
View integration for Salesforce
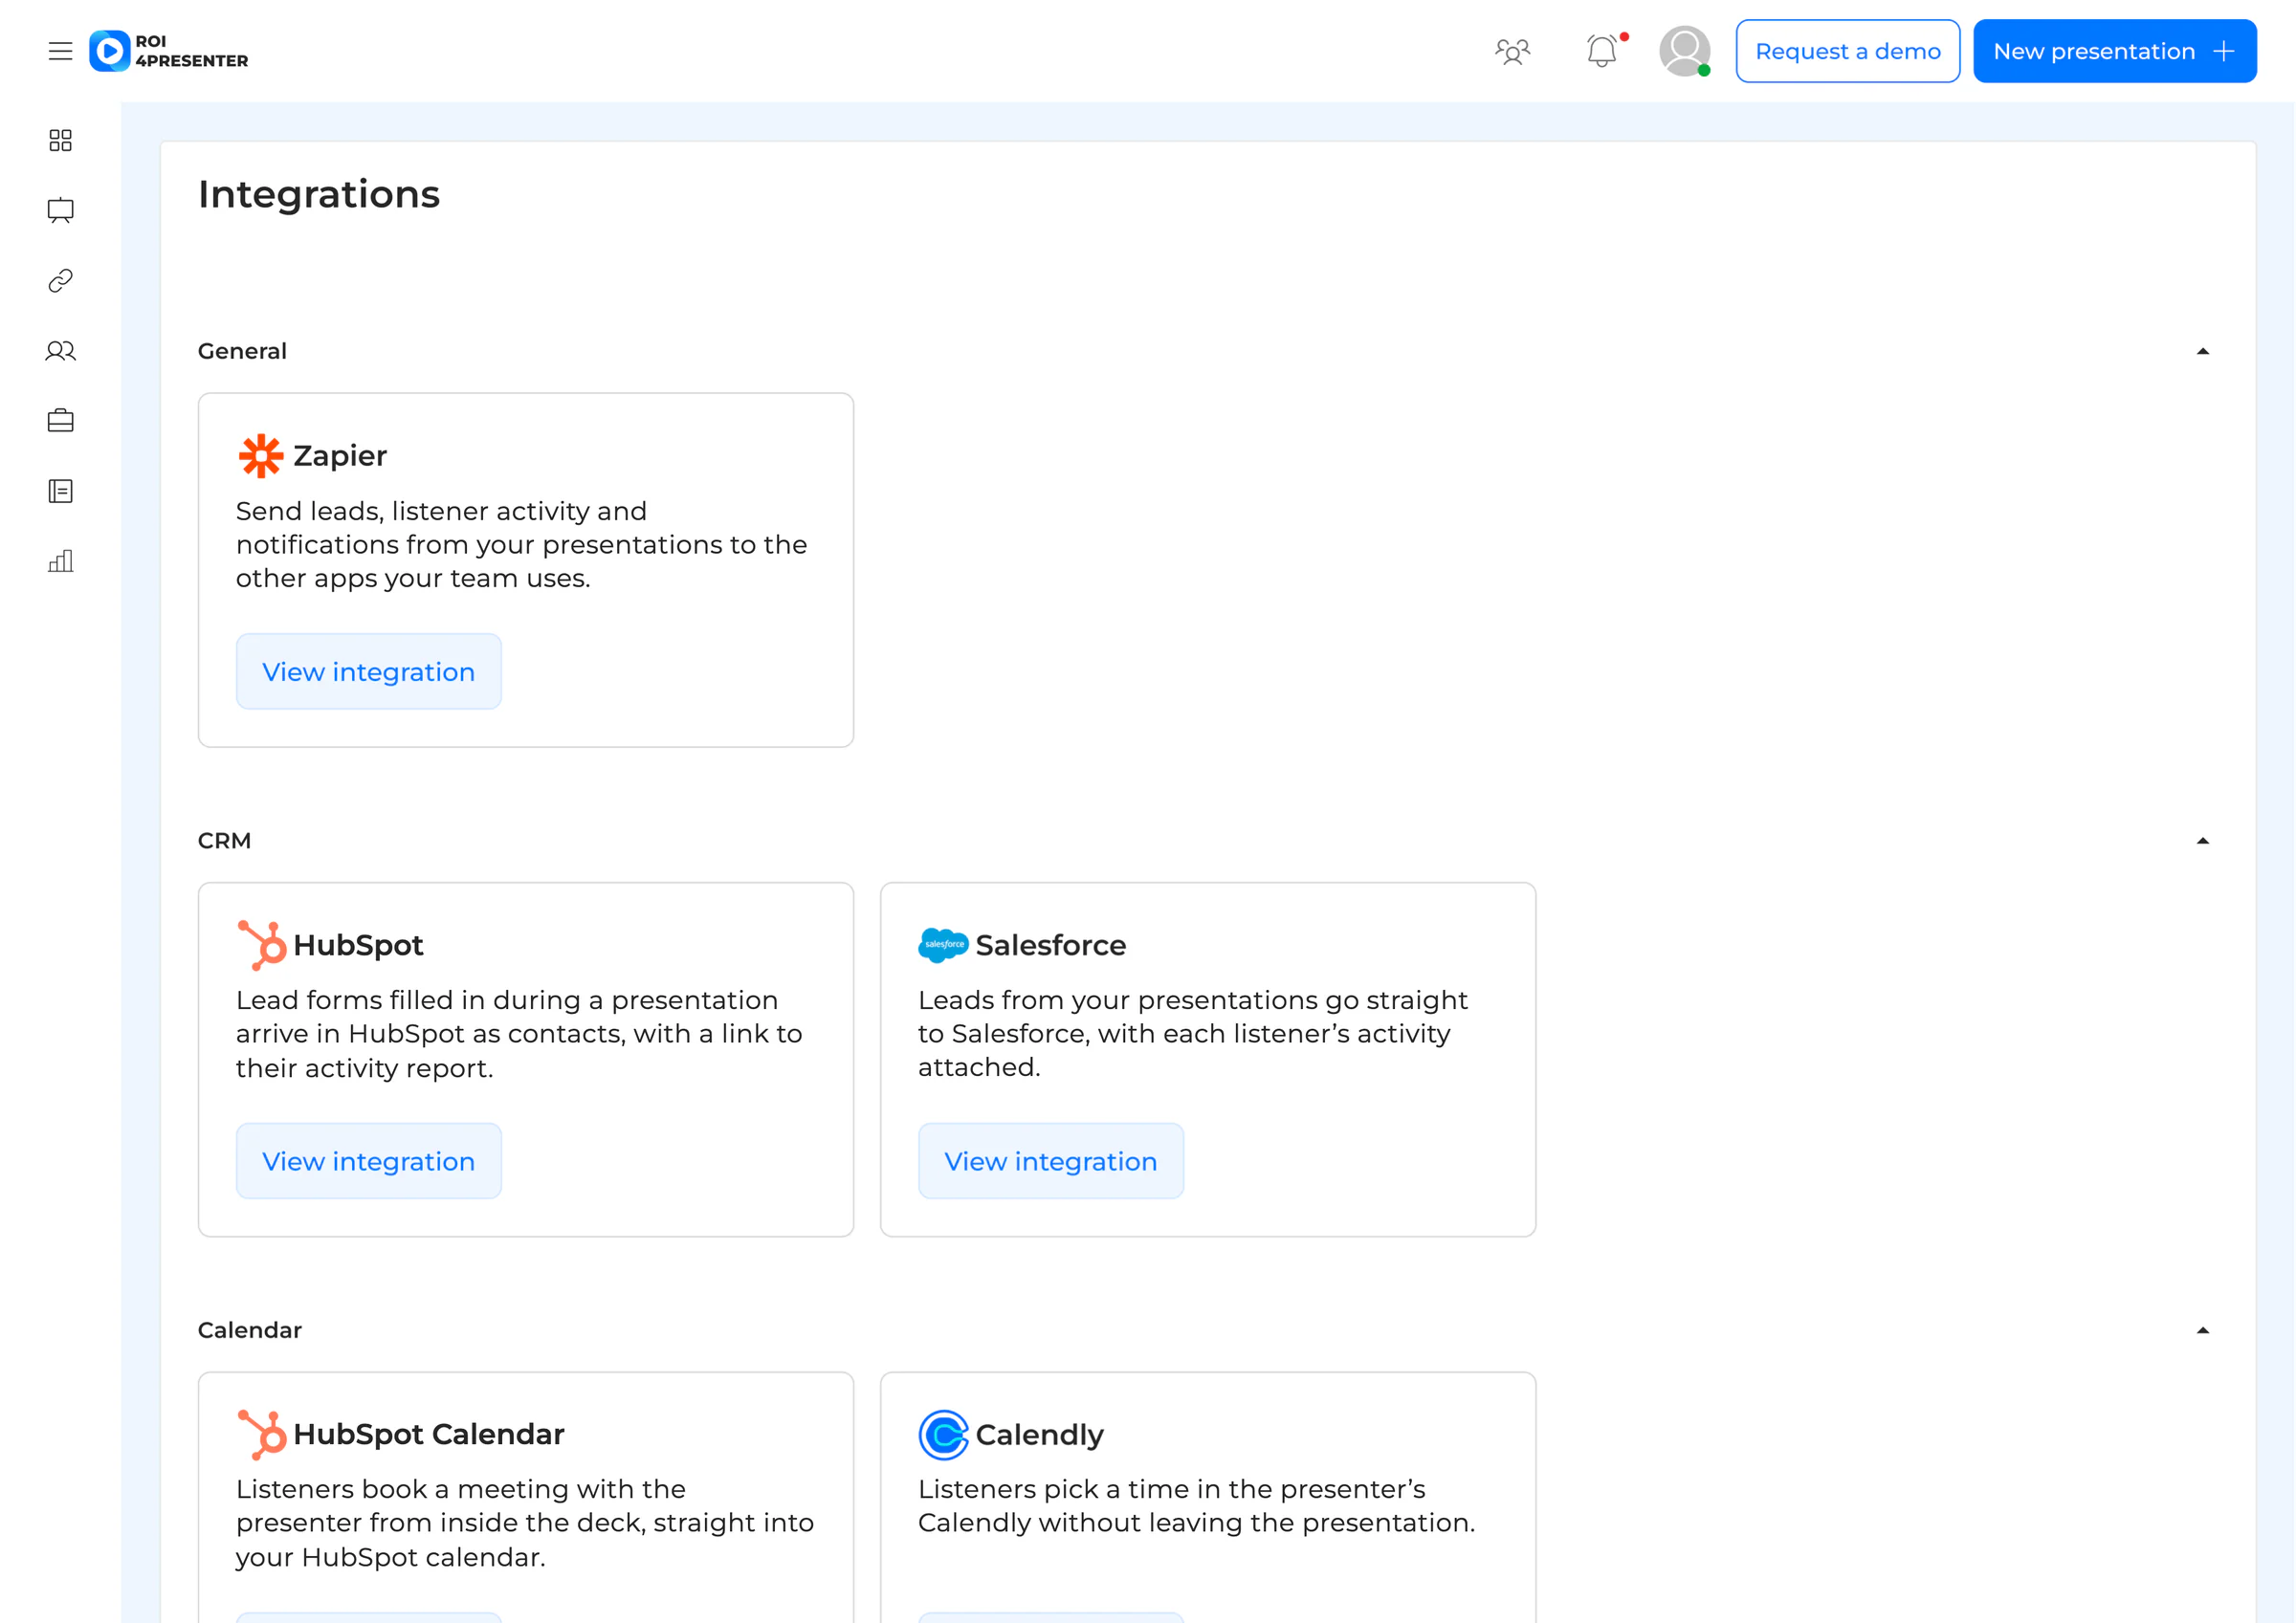pyautogui.click(x=1050, y=1161)
